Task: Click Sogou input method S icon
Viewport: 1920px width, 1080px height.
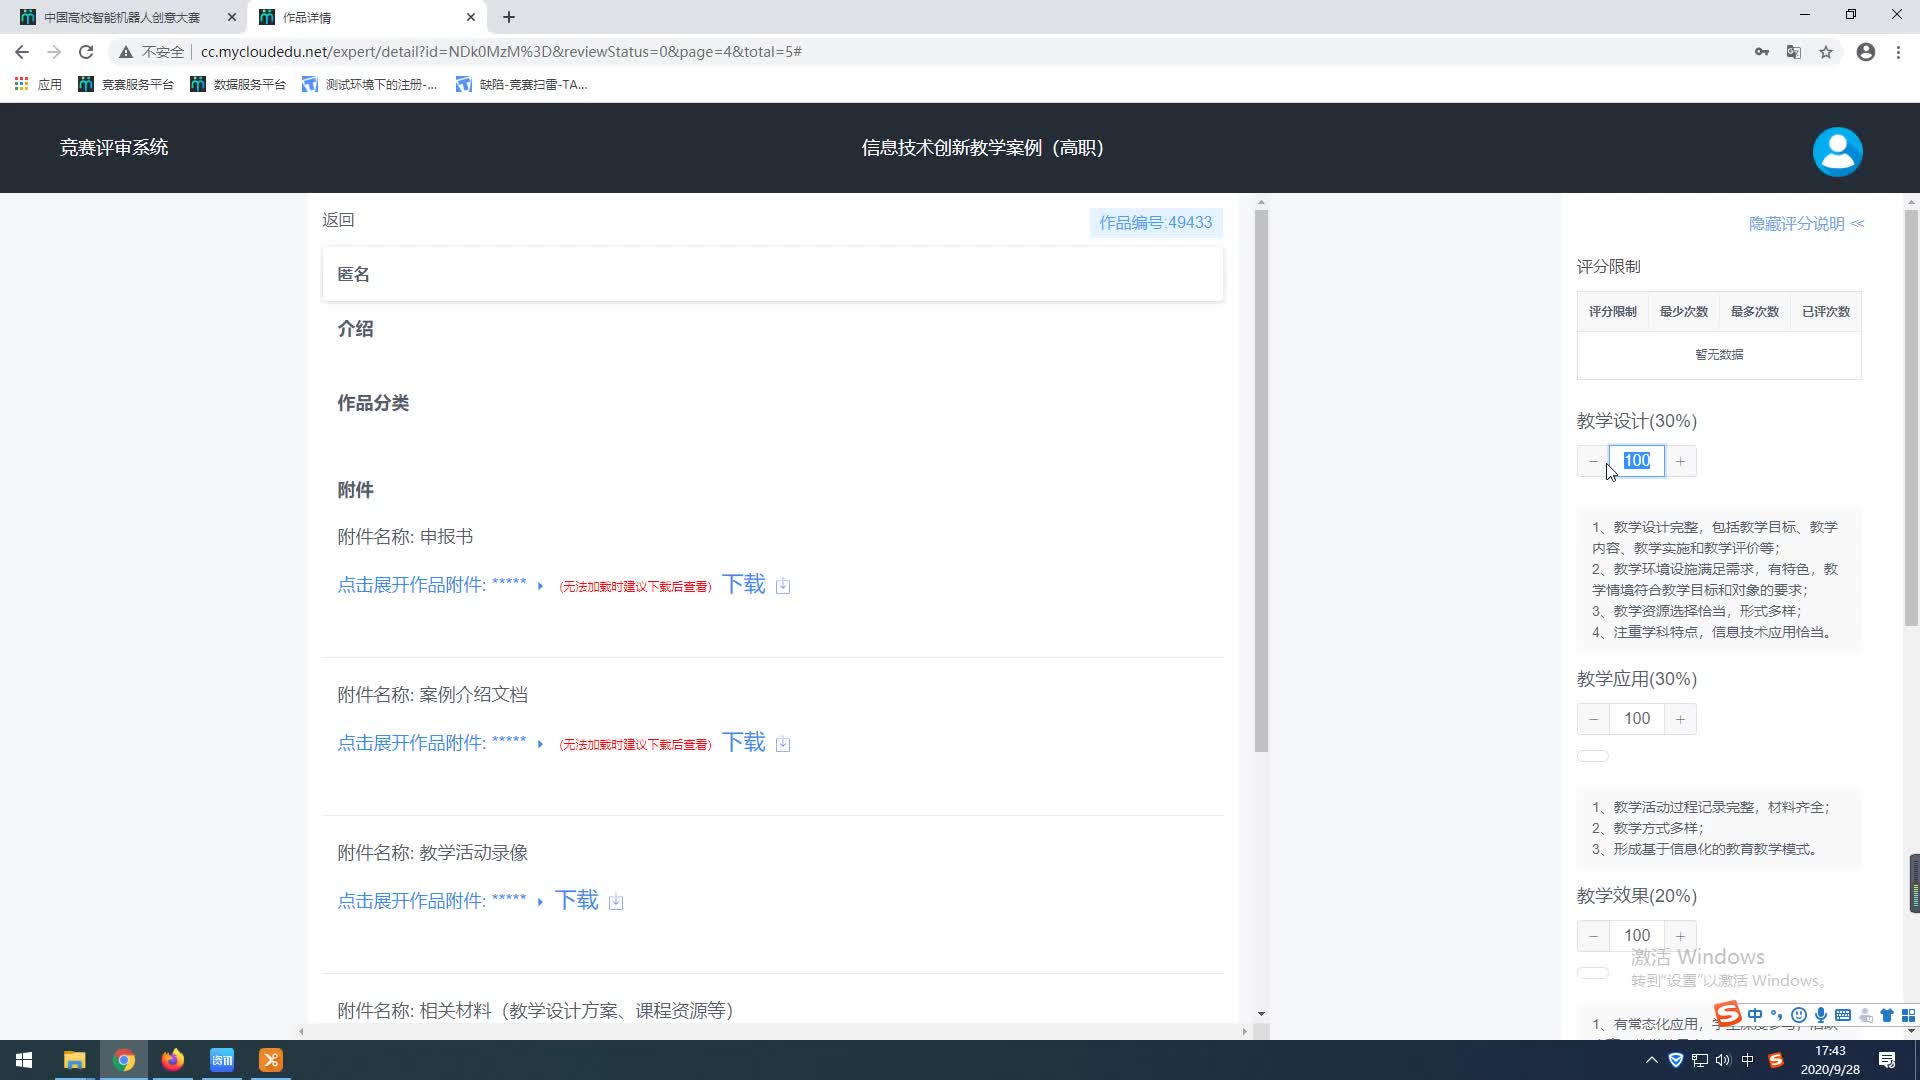Action: click(1776, 1060)
